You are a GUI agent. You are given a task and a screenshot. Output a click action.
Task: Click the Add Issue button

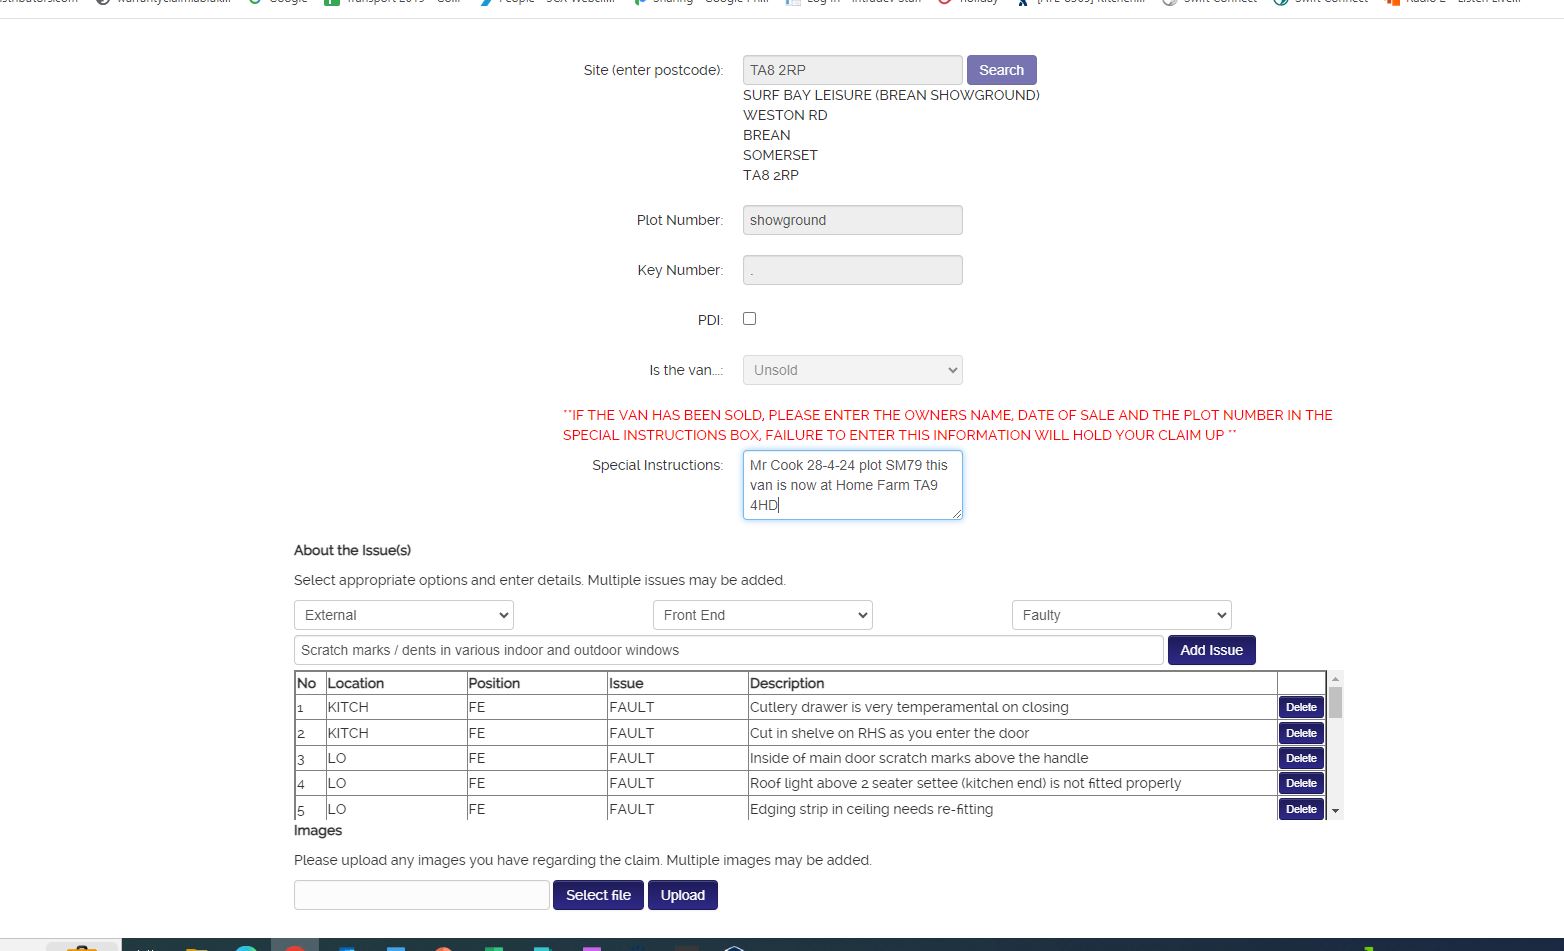(x=1211, y=650)
